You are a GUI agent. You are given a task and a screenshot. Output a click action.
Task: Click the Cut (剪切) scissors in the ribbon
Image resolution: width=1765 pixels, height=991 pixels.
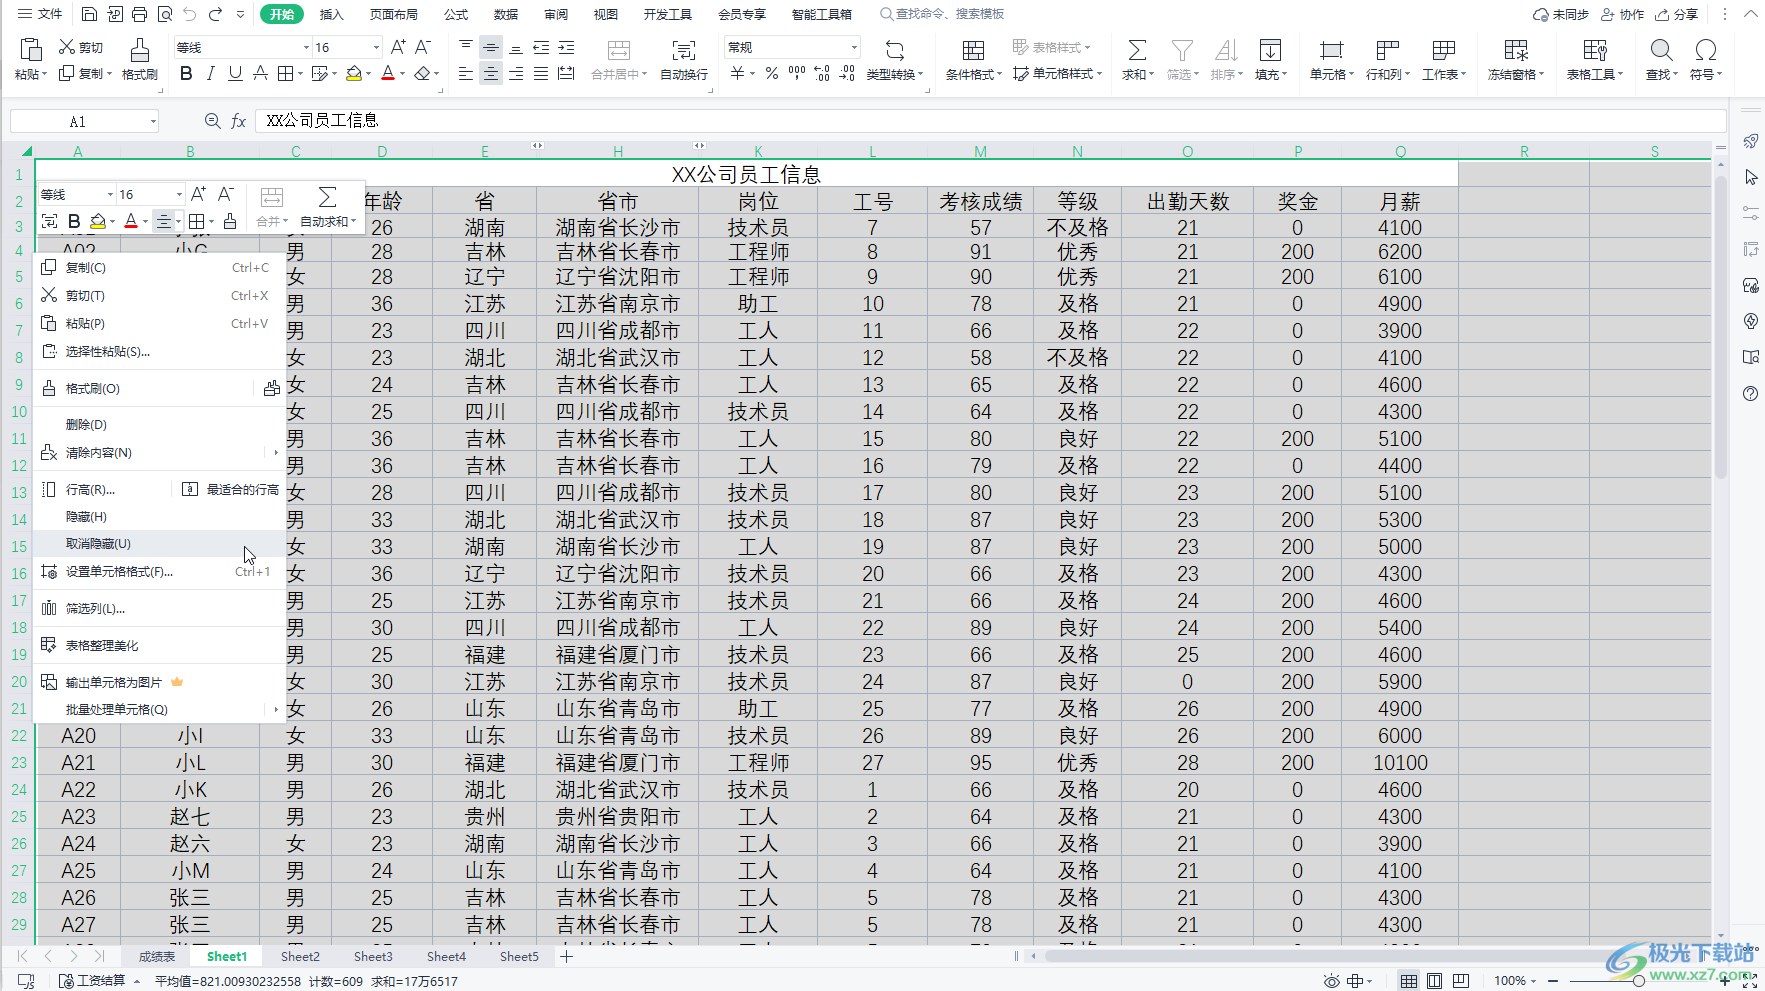tap(67, 47)
